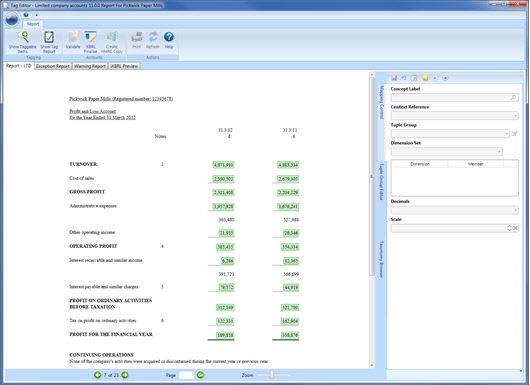Click the undo icon in mapping toolbar
Viewport: 530px width, 385px height.
404,78
